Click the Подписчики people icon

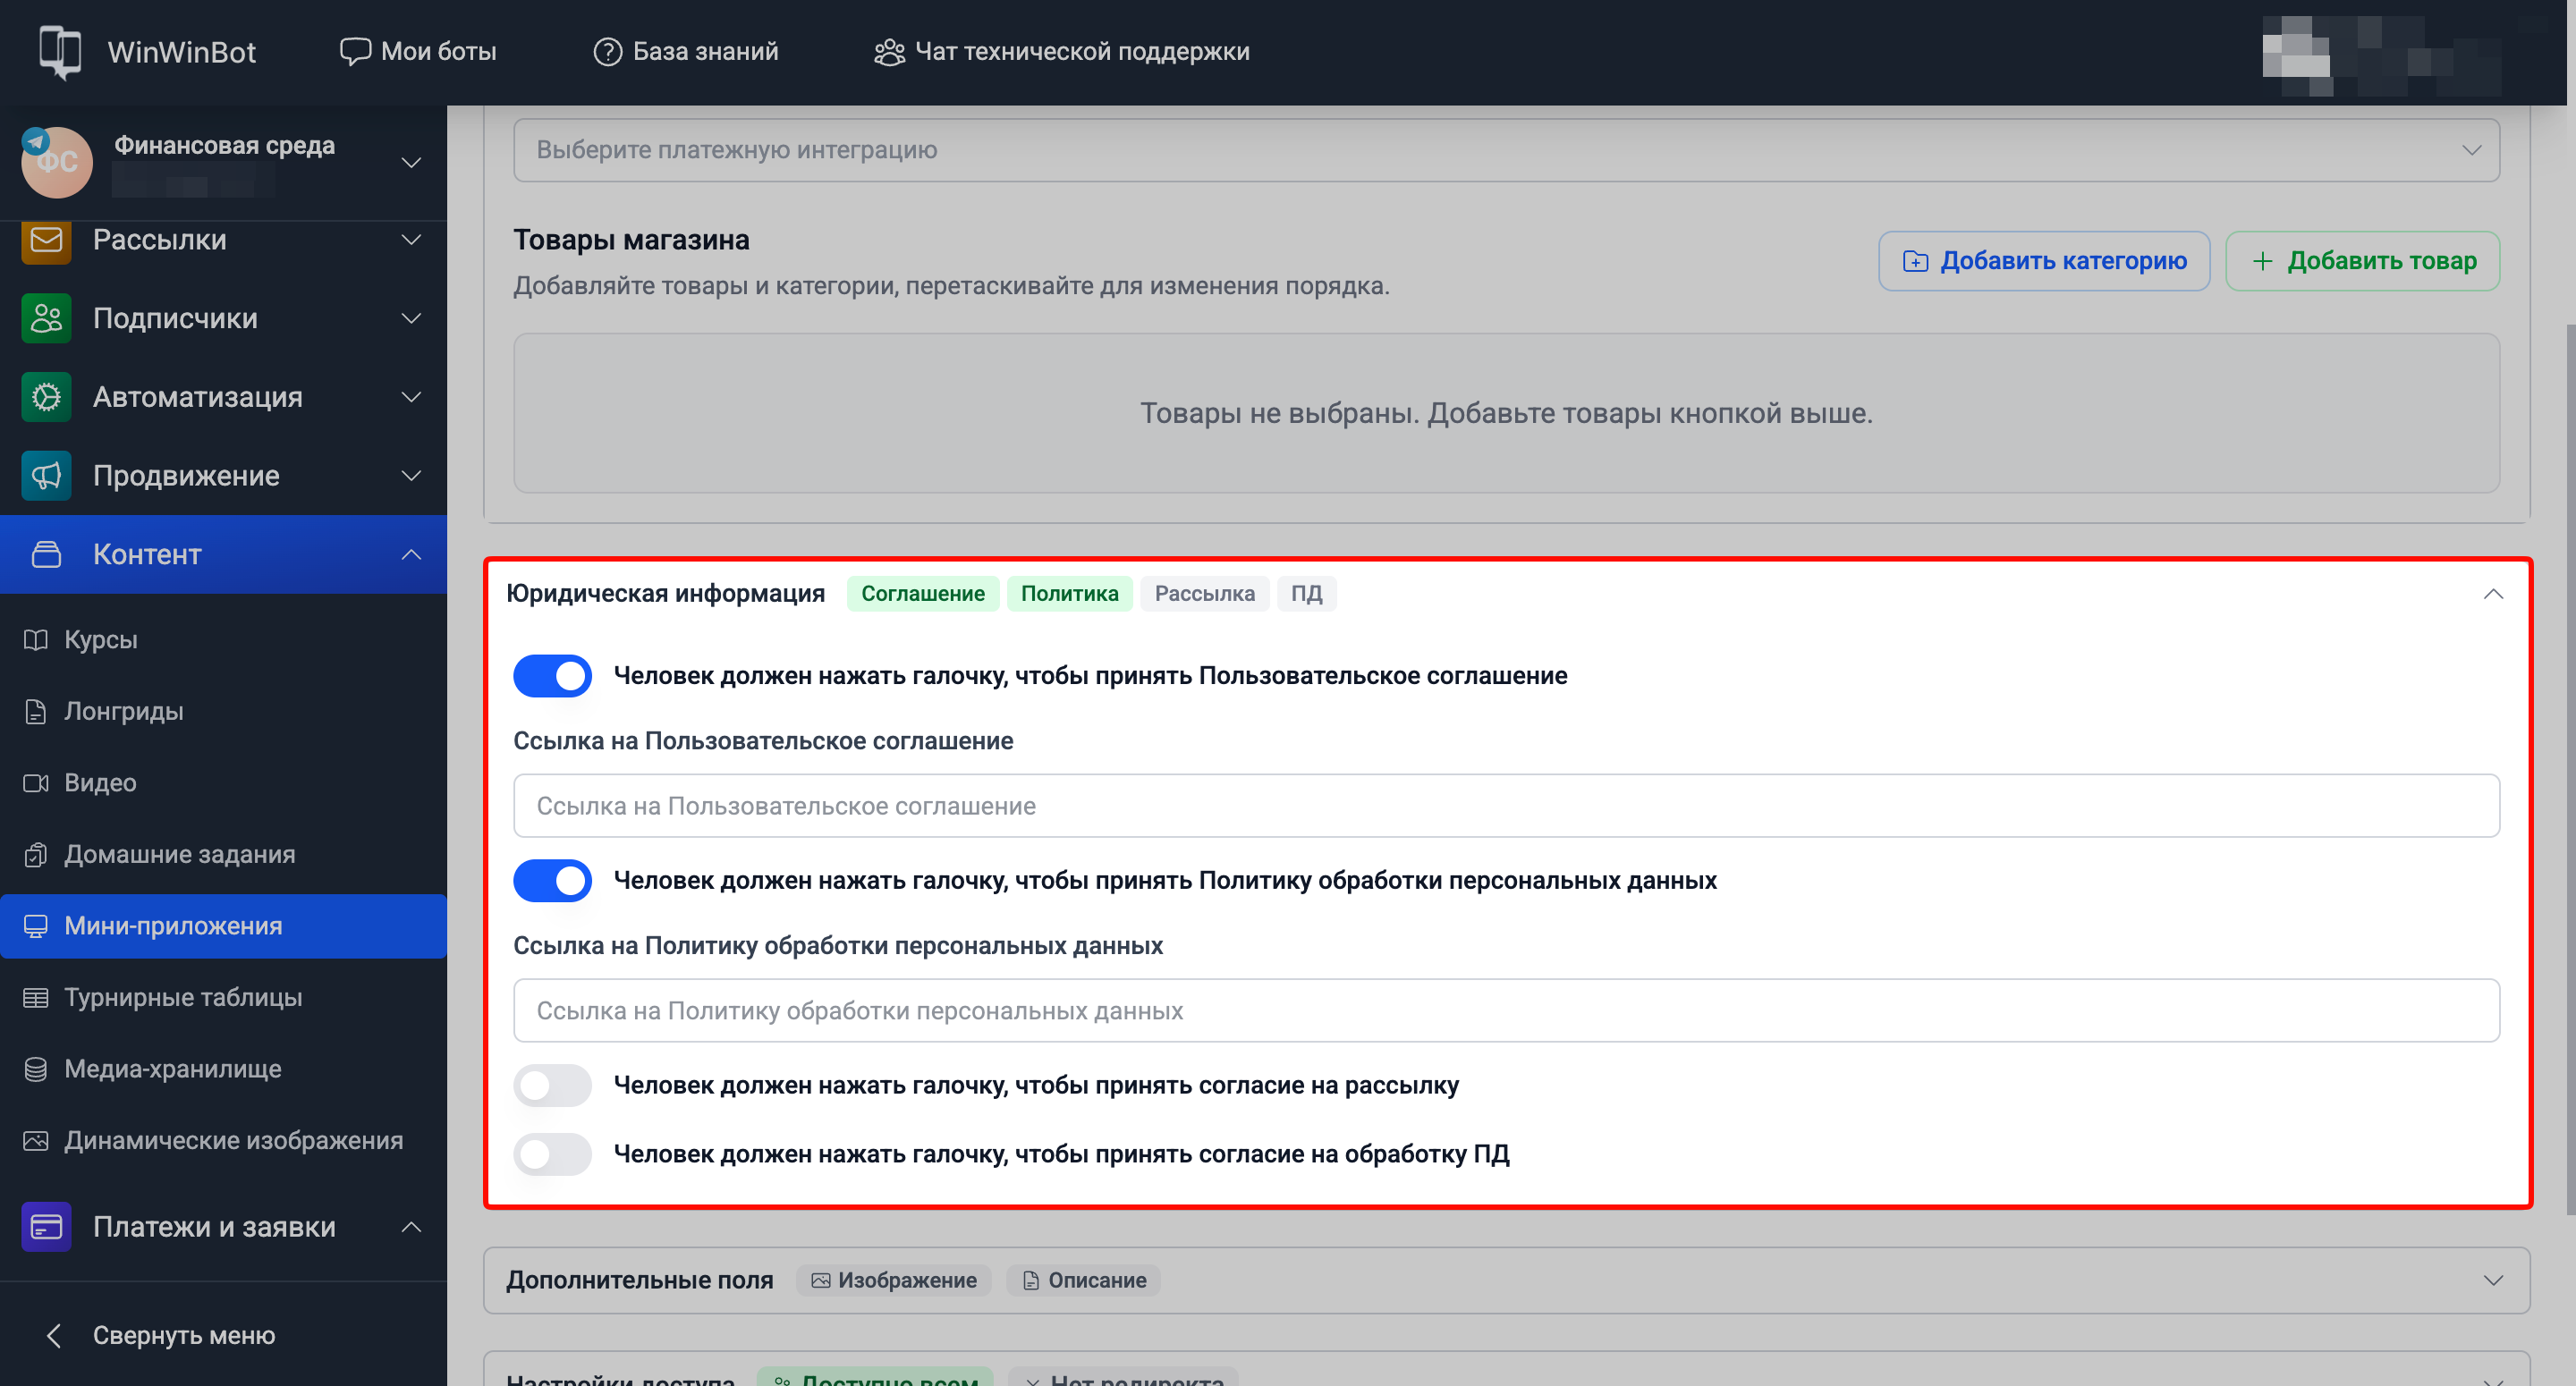click(46, 318)
